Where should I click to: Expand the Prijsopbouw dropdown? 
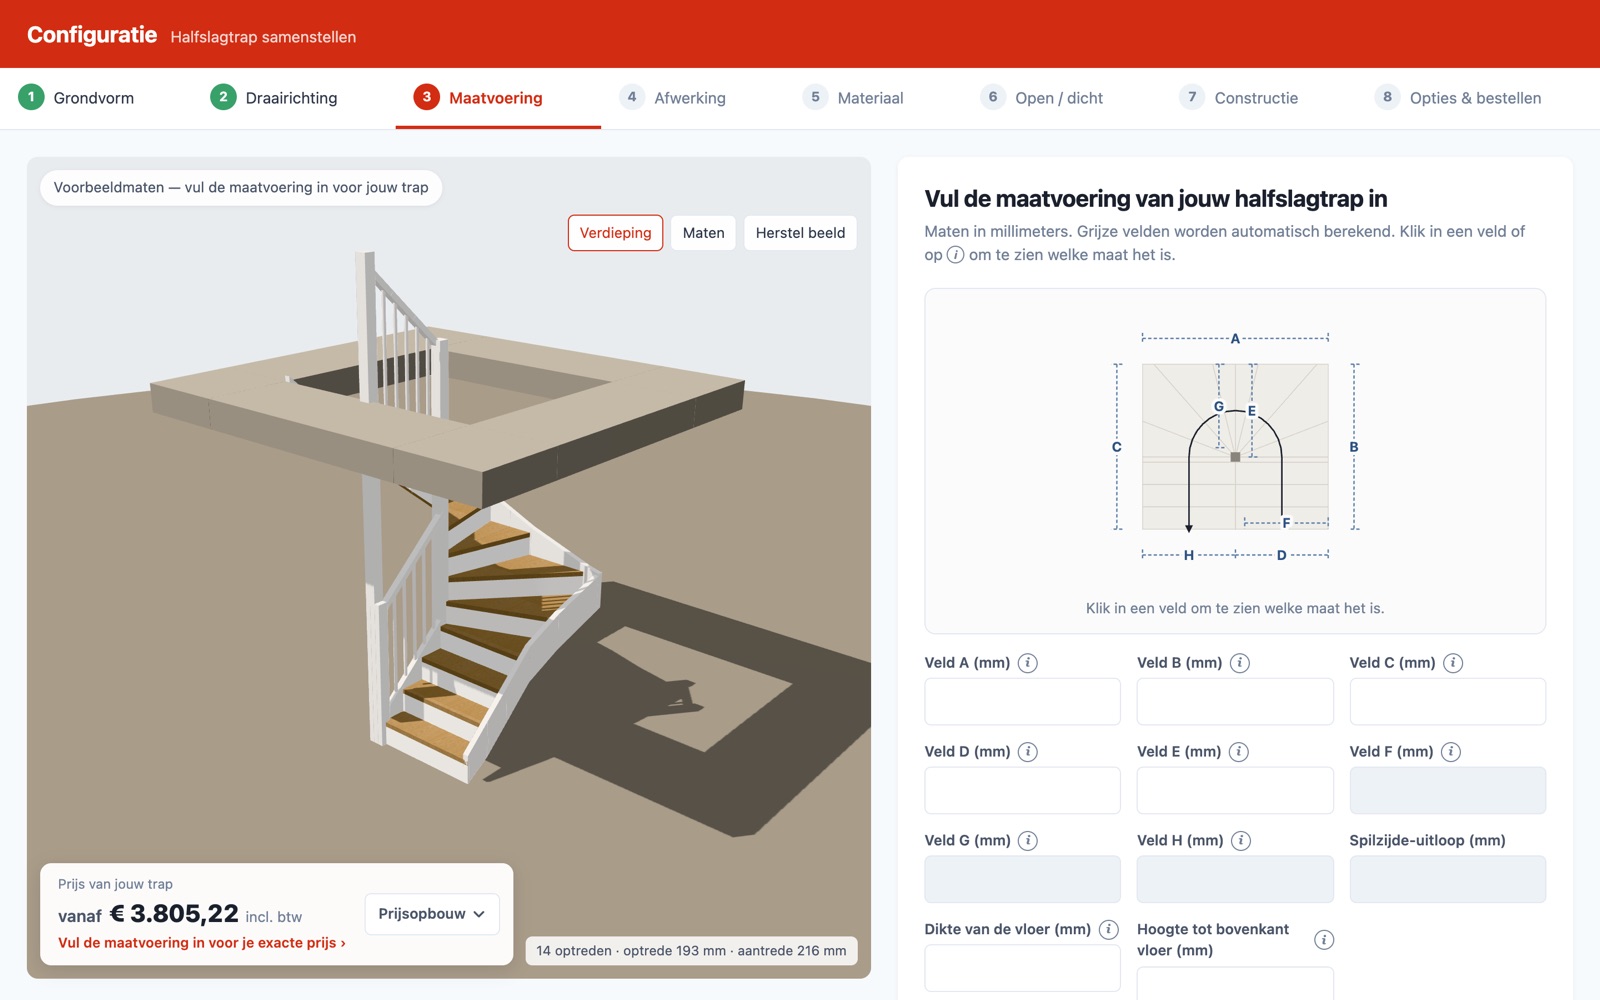pos(432,914)
